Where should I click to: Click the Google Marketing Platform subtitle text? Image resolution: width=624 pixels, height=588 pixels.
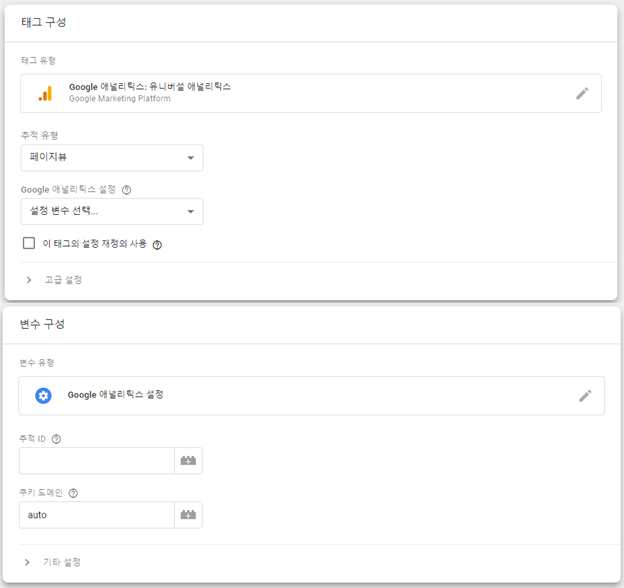coord(120,99)
